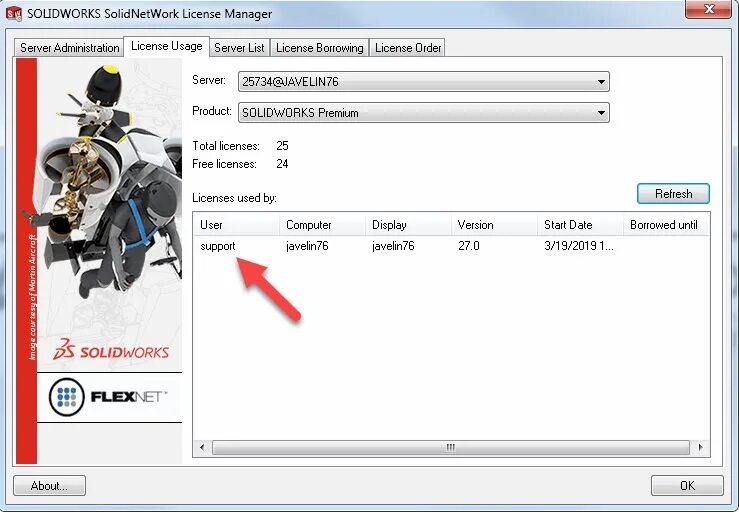Screen dimensions: 739x512
Task: Click the Total licenses value '25'
Action: tap(282, 146)
